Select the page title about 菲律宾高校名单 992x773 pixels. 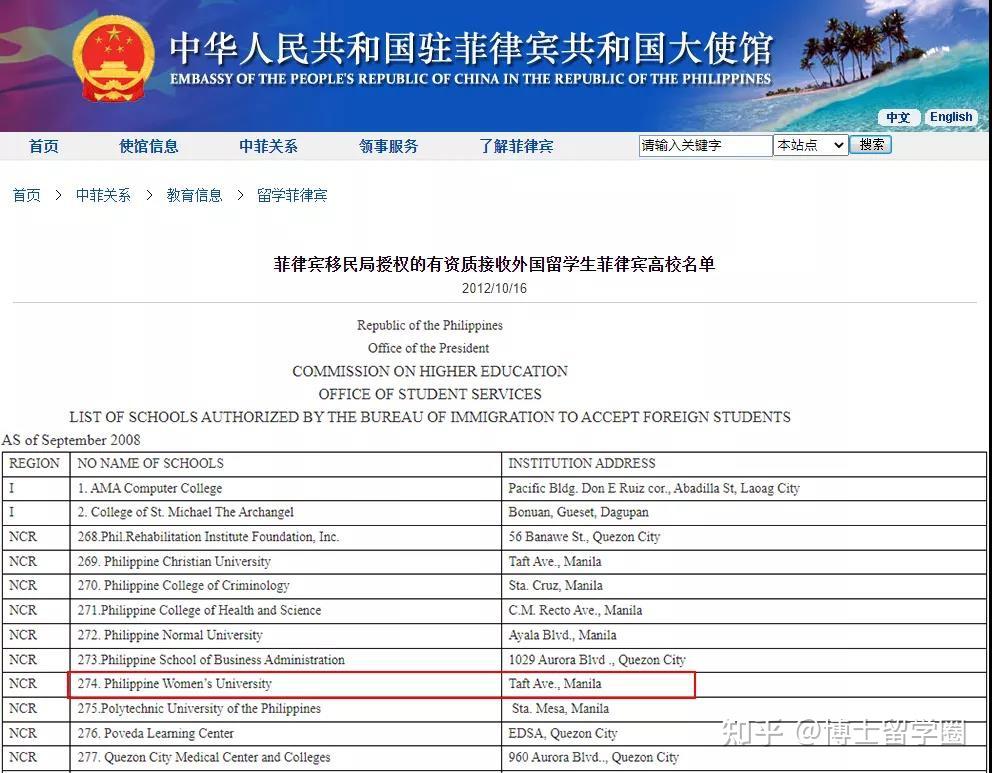coord(494,264)
